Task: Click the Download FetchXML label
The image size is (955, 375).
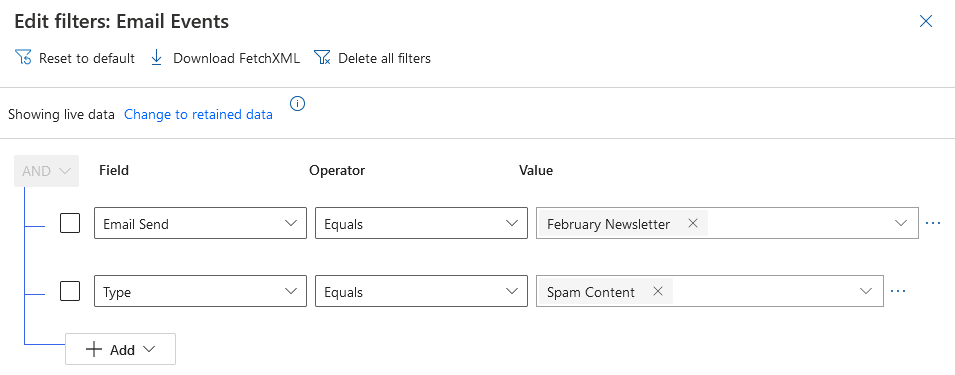Action: (x=237, y=58)
